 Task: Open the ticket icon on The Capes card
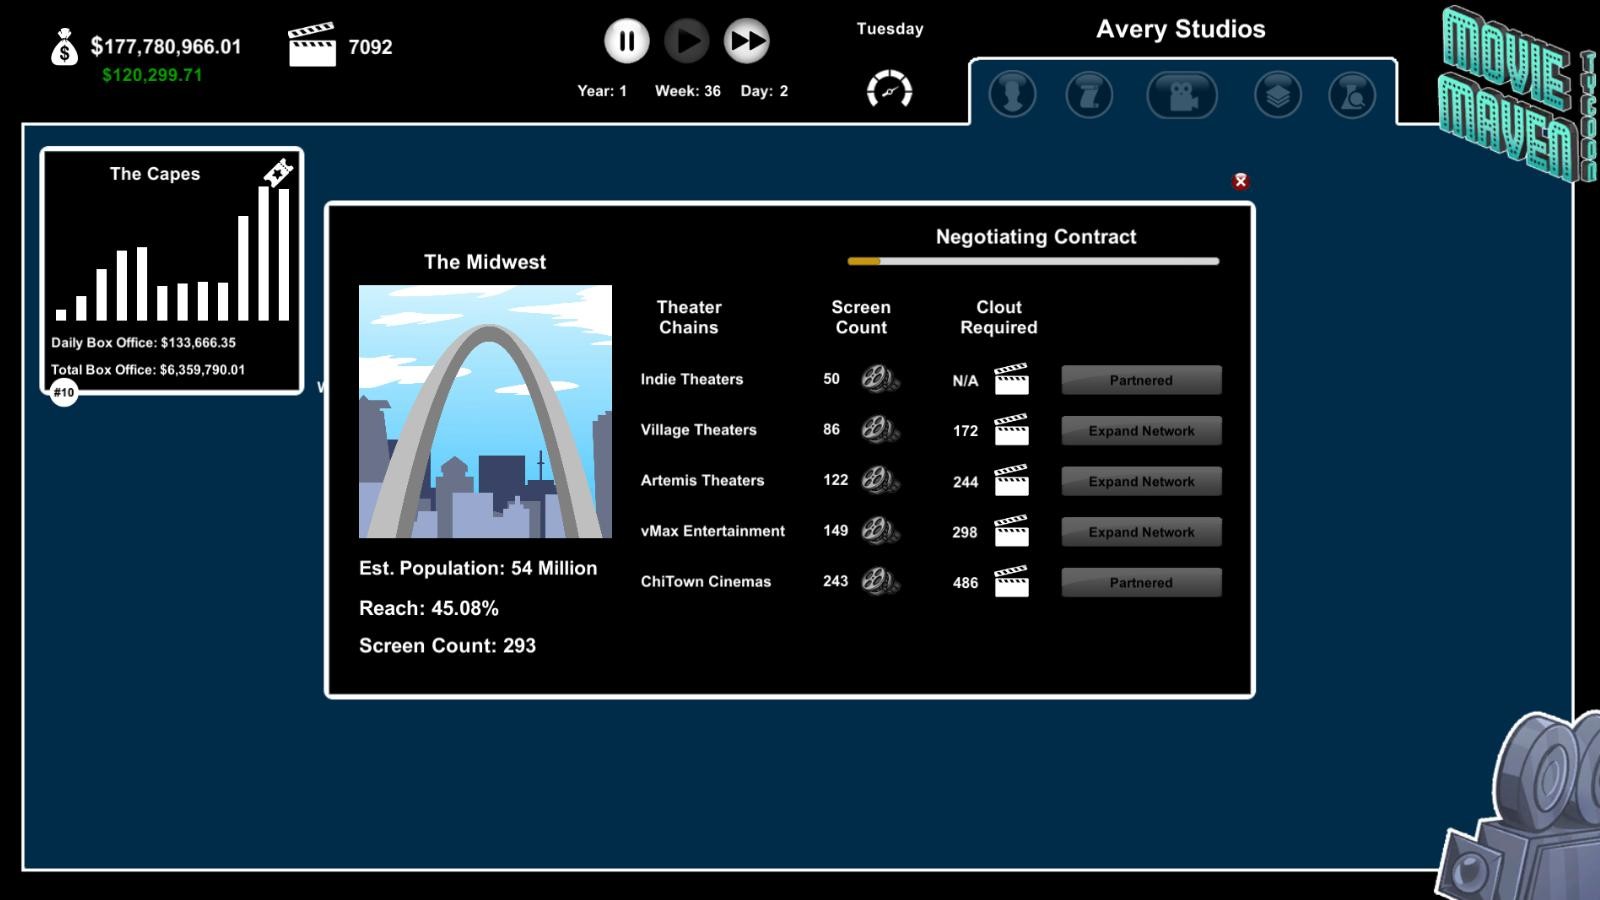tap(278, 171)
